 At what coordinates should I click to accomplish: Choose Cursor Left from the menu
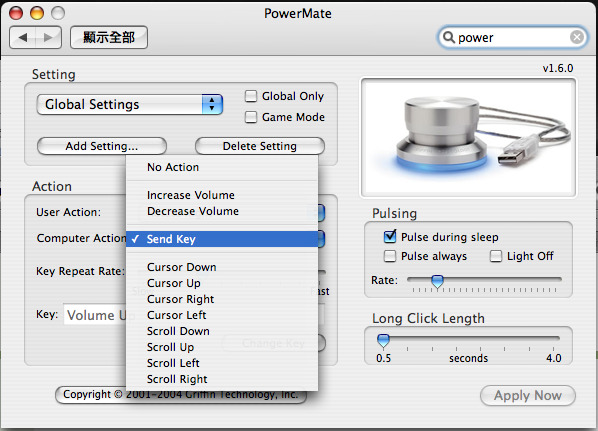tap(222, 315)
